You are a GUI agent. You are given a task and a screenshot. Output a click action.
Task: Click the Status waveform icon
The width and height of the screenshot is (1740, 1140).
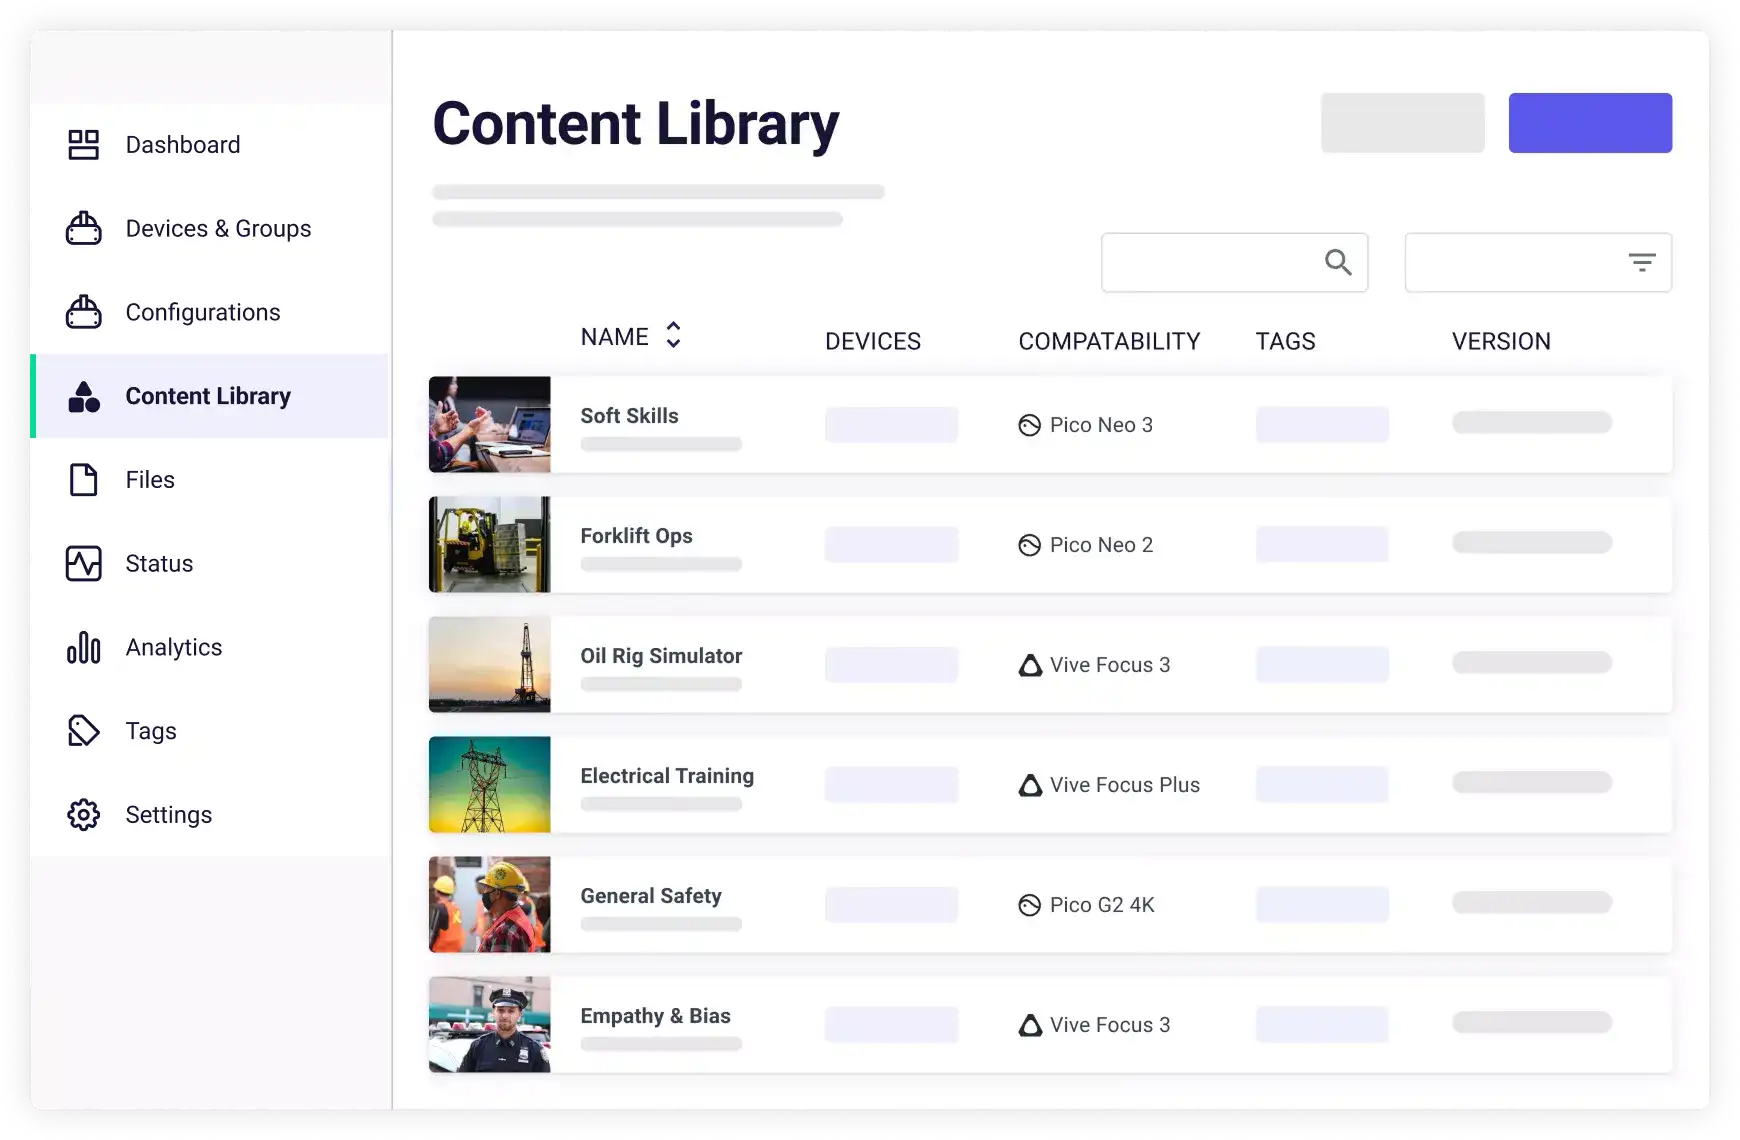coord(84,563)
